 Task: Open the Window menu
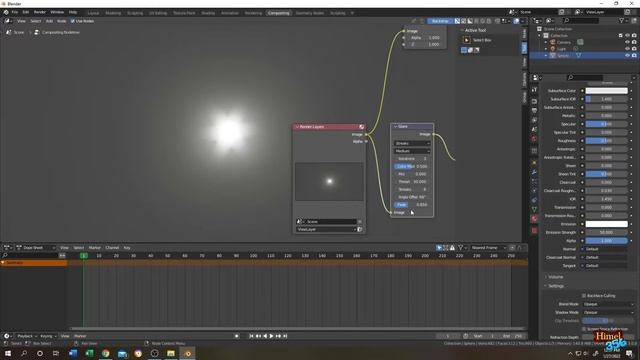tap(57, 12)
